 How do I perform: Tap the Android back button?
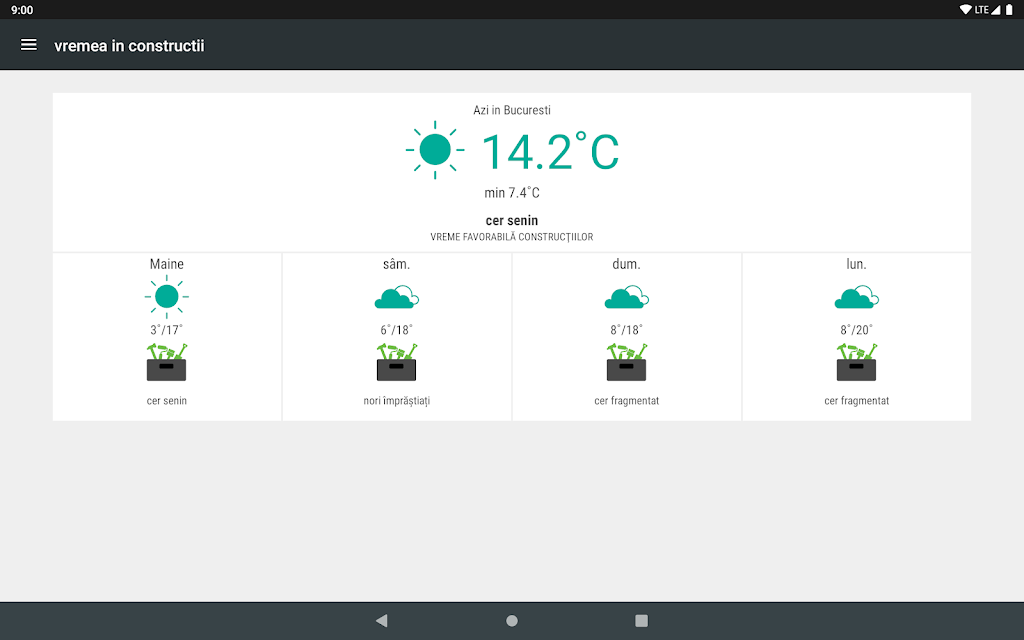pyautogui.click(x=382, y=620)
